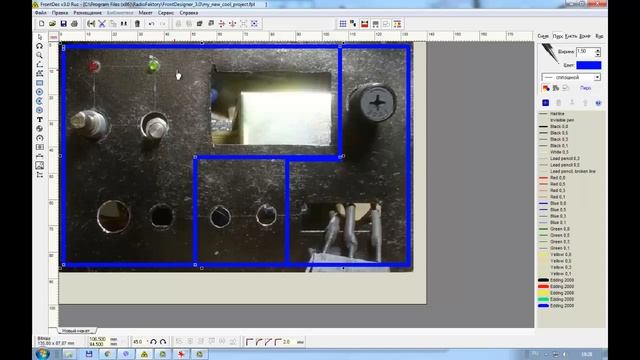640x360 pixels.
Task: Click the New file icon
Action: (x=41, y=24)
